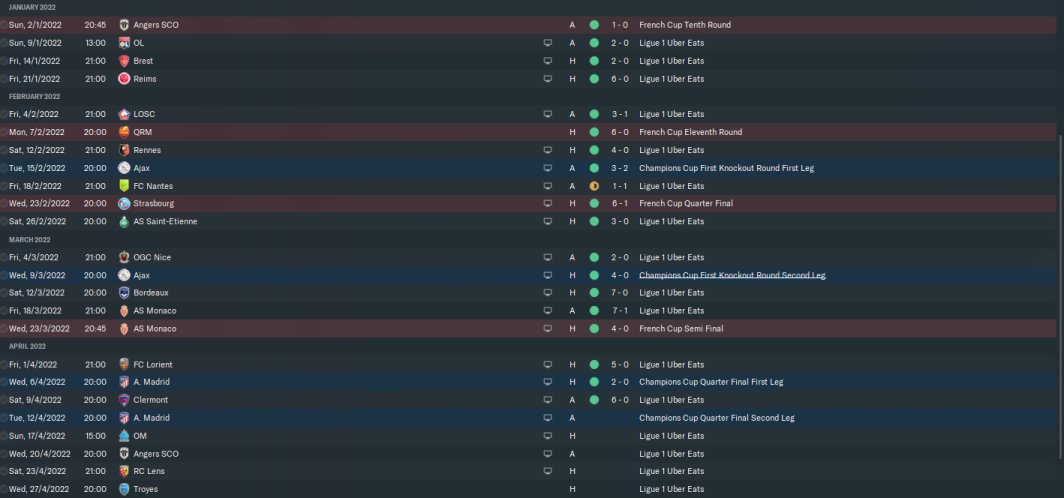
Task: Click Champions Cup Quarter Final Second Leg
Action: (713, 418)
